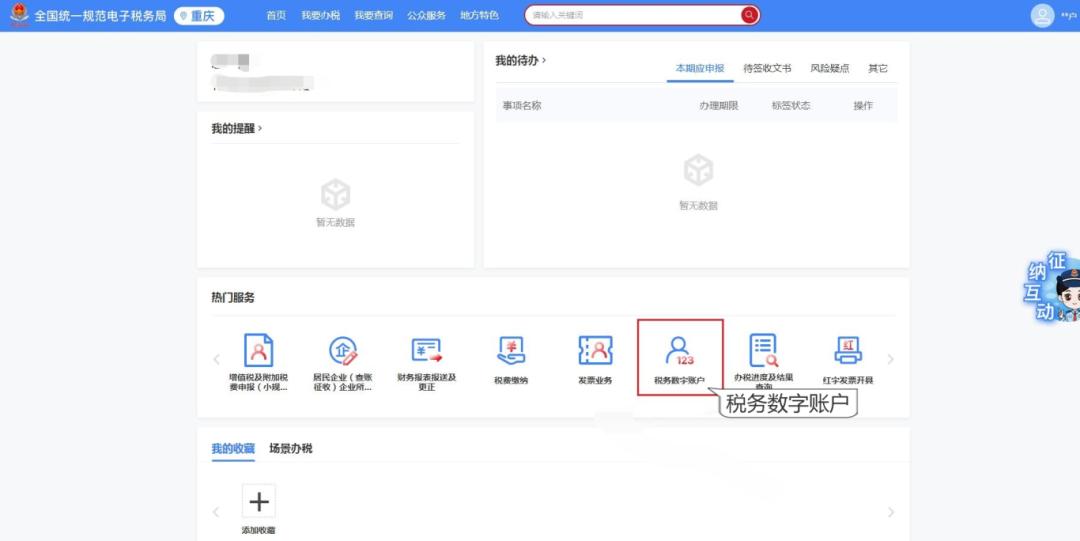Open the user avatar profile icon
1080x541 pixels.
coord(1043,16)
